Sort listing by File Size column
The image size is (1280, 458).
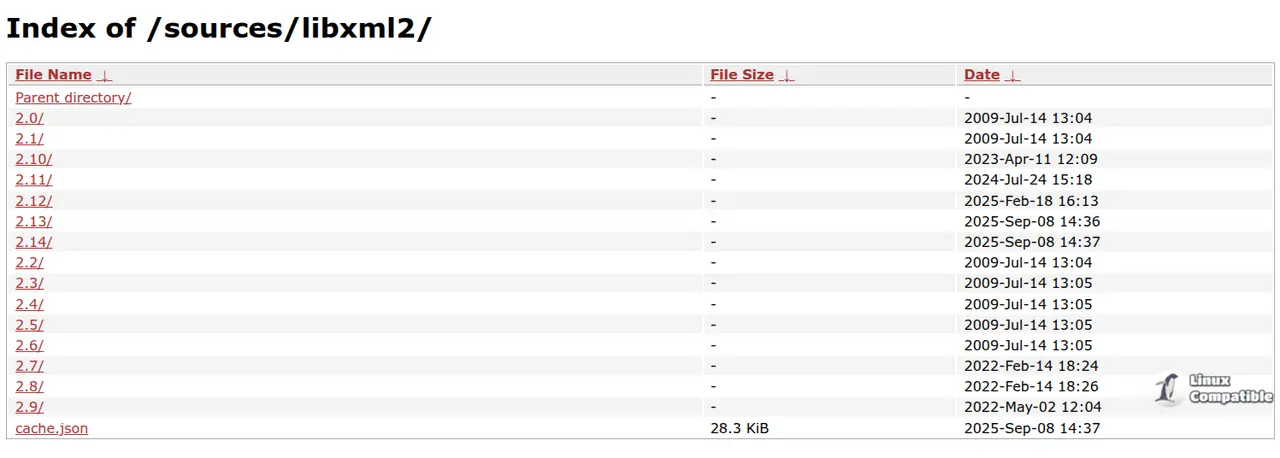click(x=741, y=75)
